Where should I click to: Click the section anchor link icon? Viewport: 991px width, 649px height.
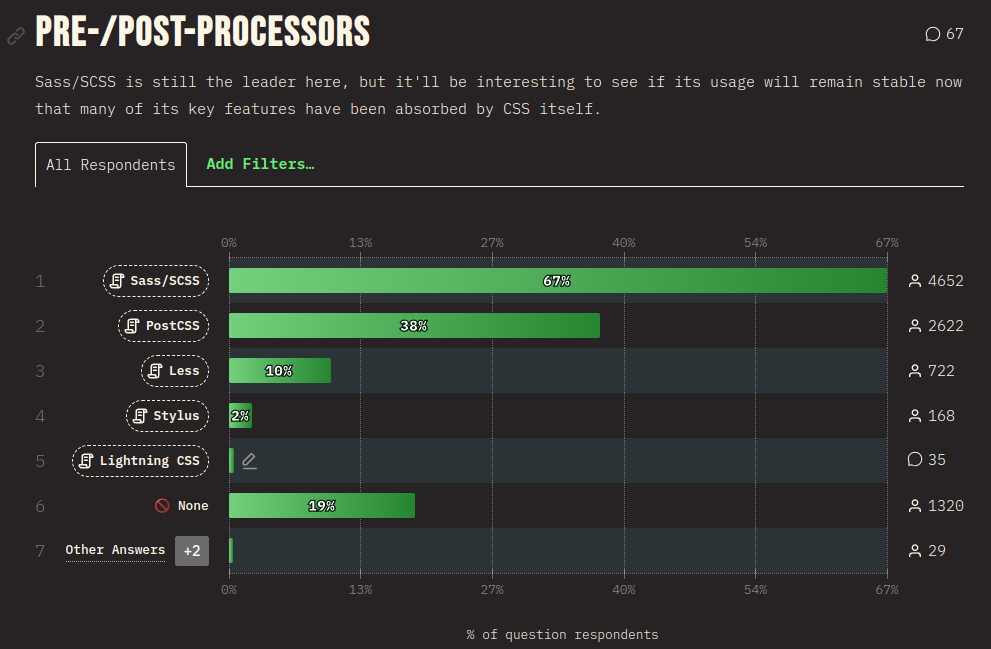pos(15,36)
